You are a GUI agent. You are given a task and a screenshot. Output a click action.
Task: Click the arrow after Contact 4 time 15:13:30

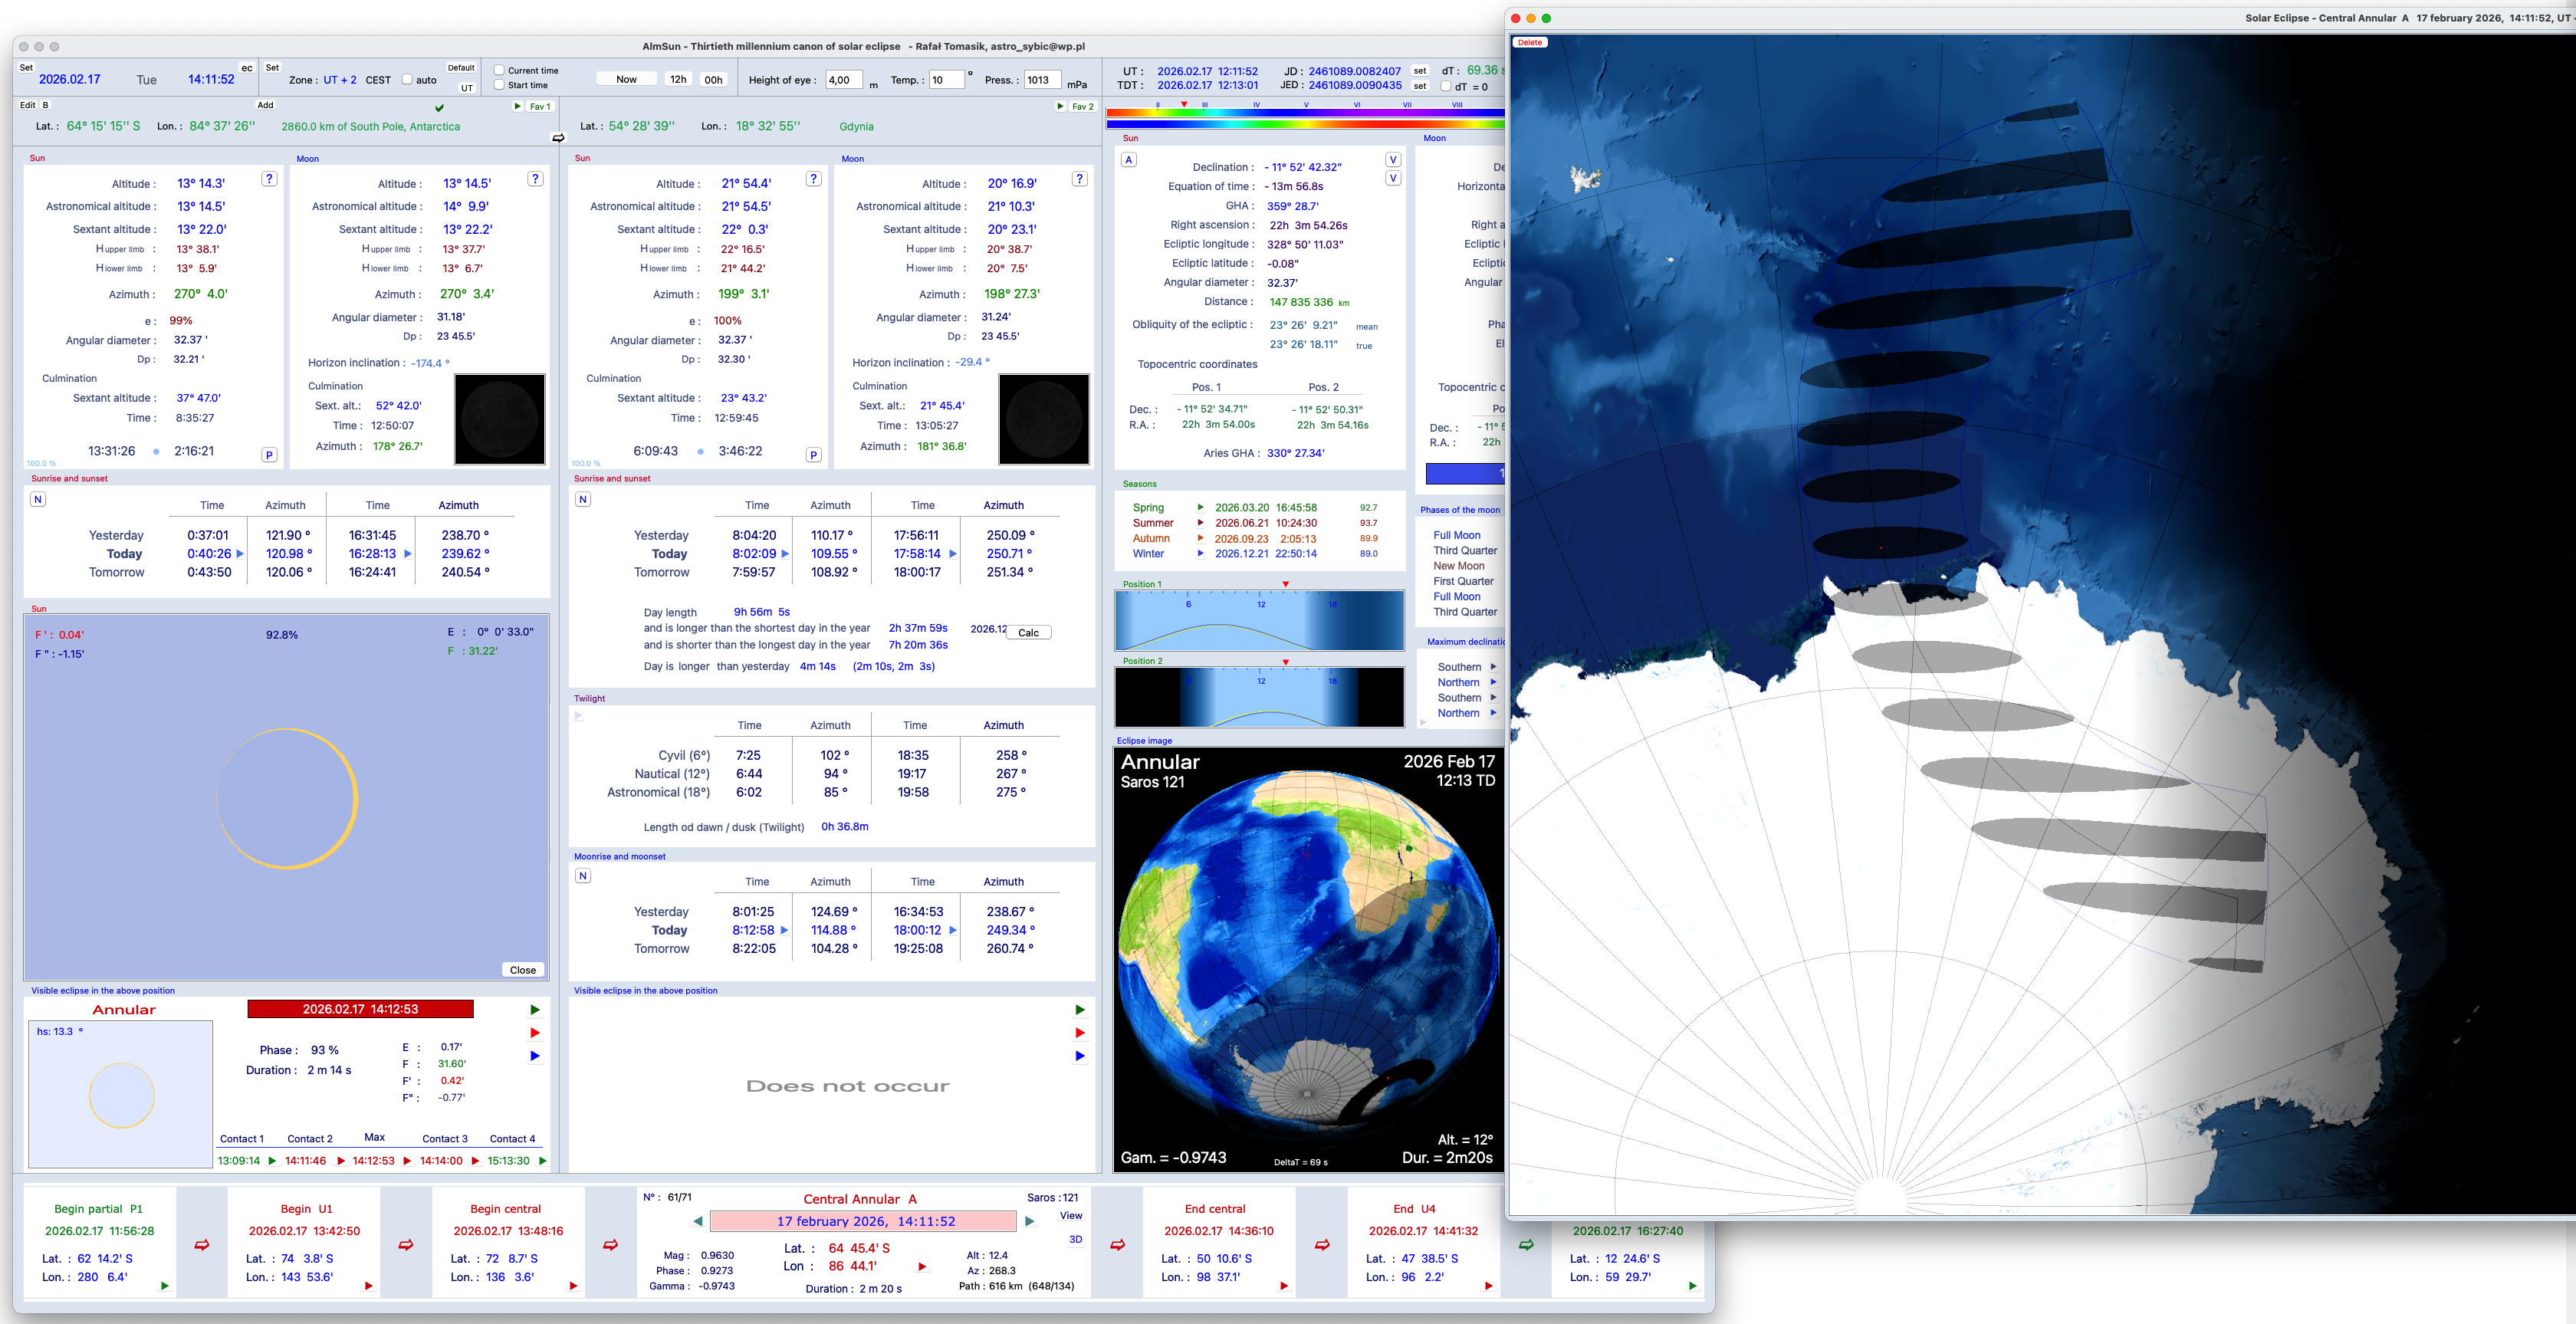click(x=543, y=1161)
